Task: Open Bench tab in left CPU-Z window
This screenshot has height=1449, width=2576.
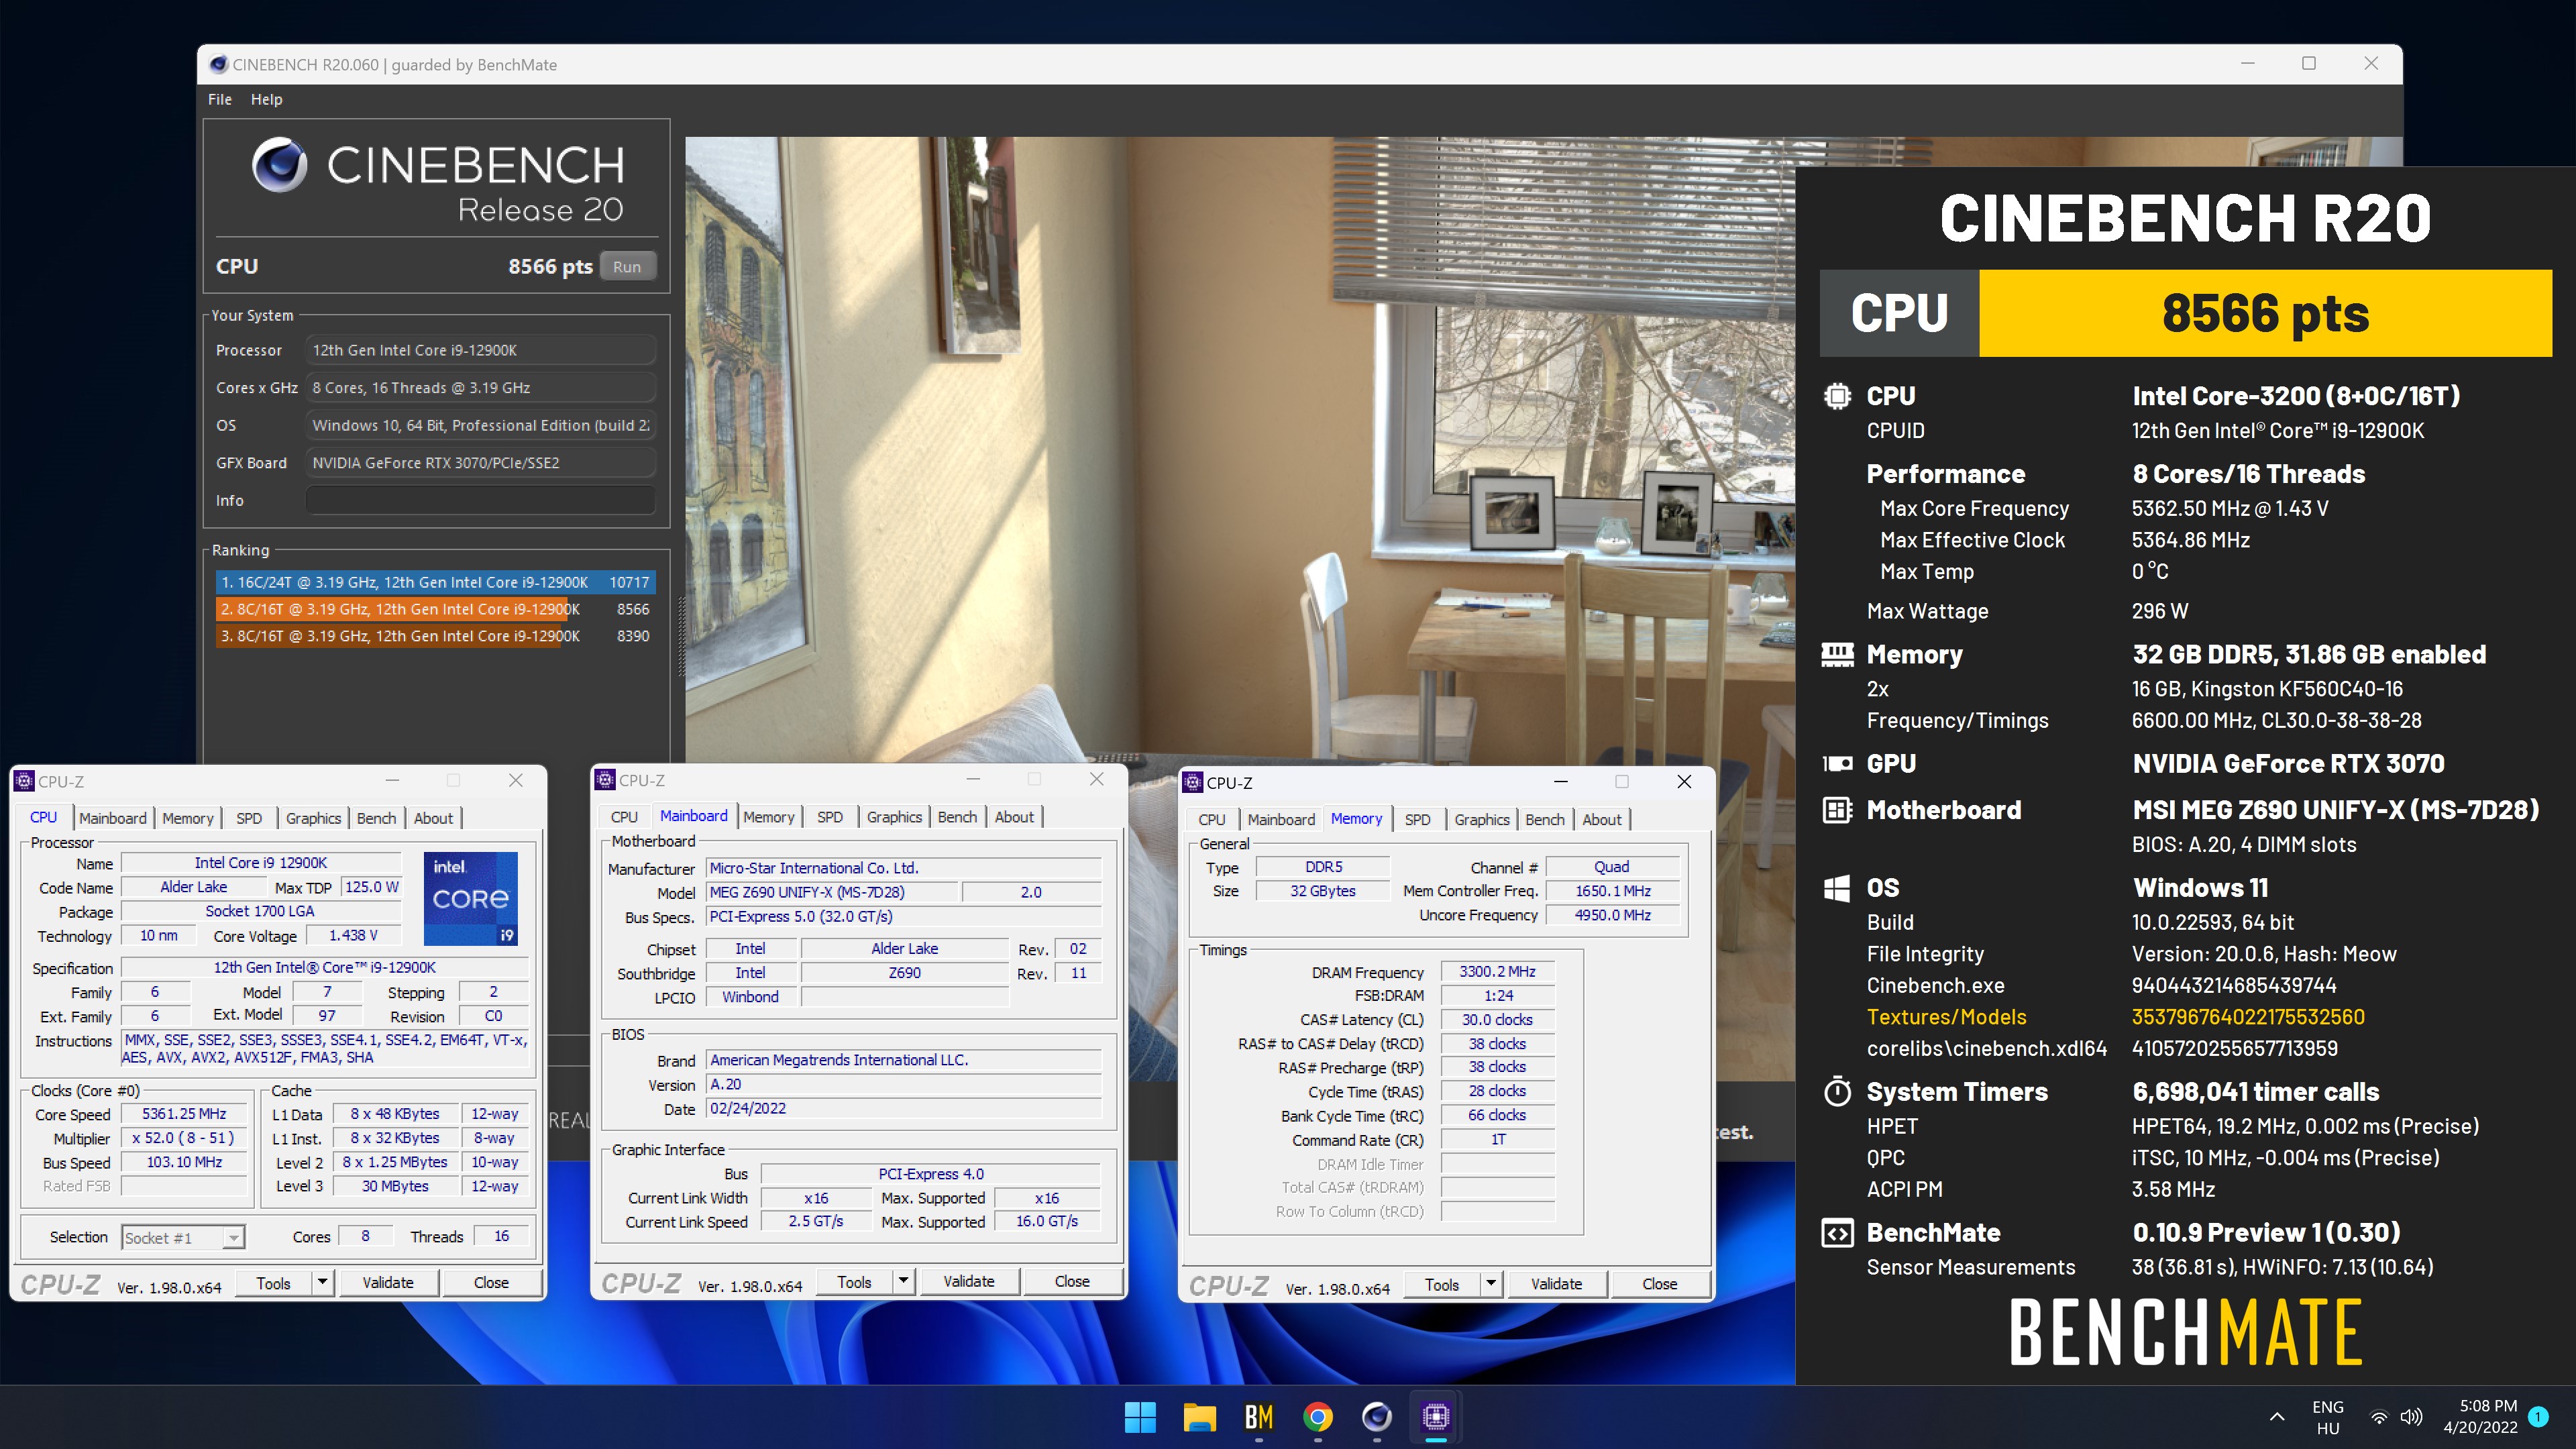Action: coord(376,818)
